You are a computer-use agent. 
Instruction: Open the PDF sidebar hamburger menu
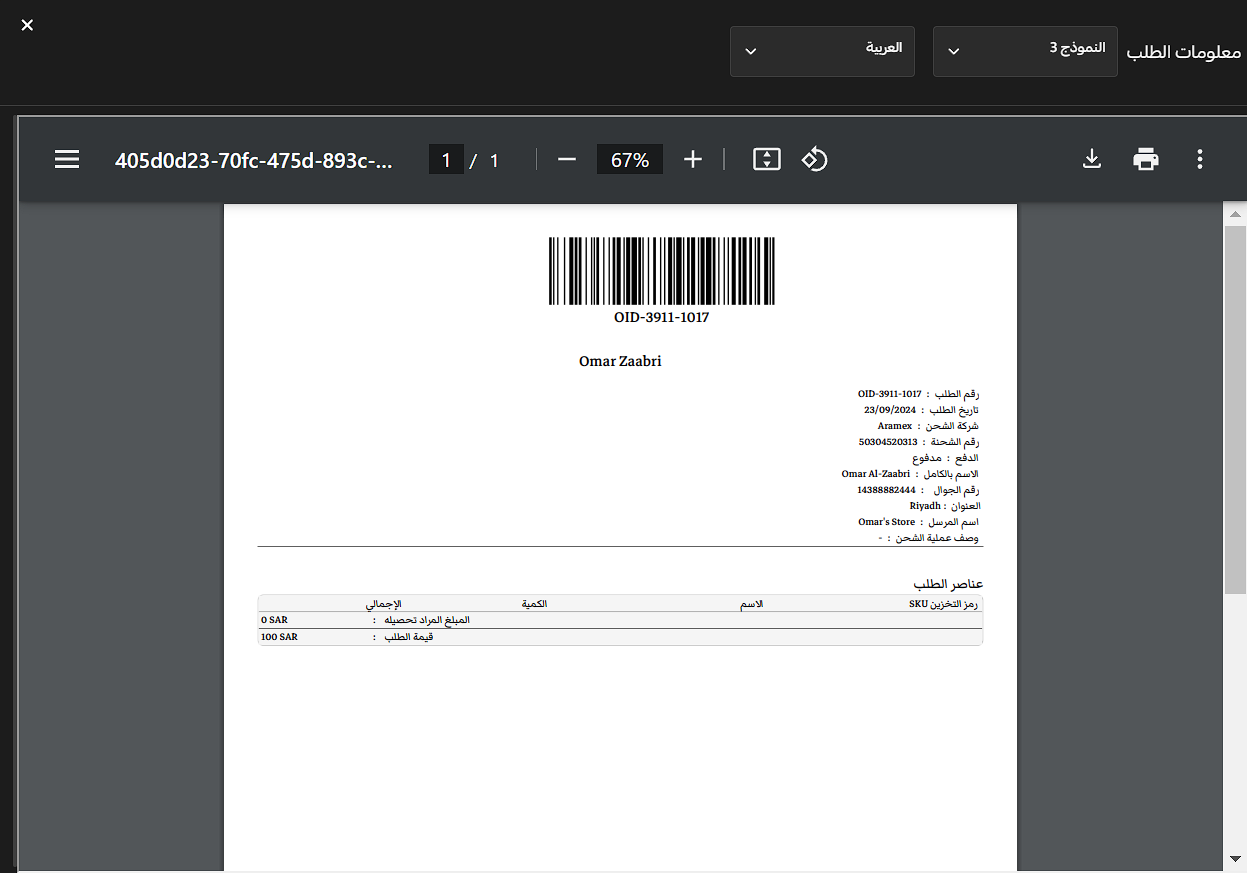pos(67,159)
